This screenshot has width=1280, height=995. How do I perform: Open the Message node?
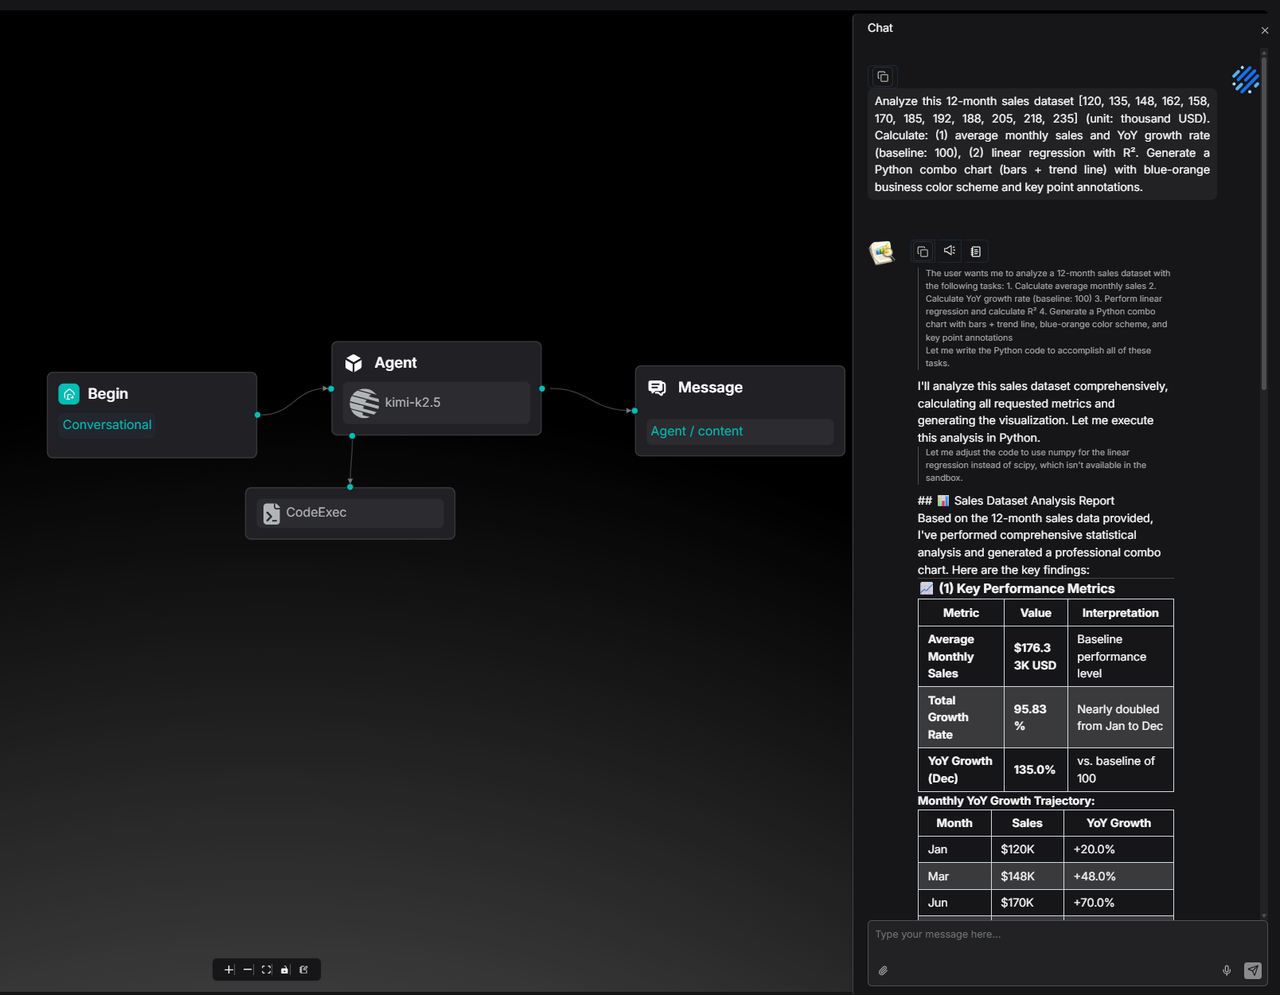tap(740, 388)
